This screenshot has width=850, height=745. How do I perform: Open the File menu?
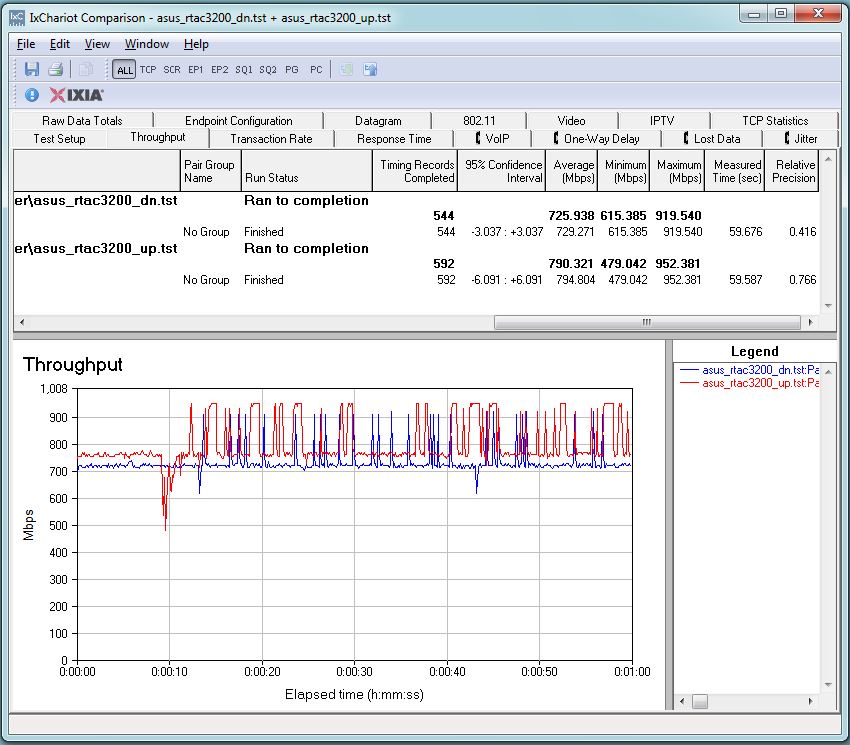tap(26, 44)
